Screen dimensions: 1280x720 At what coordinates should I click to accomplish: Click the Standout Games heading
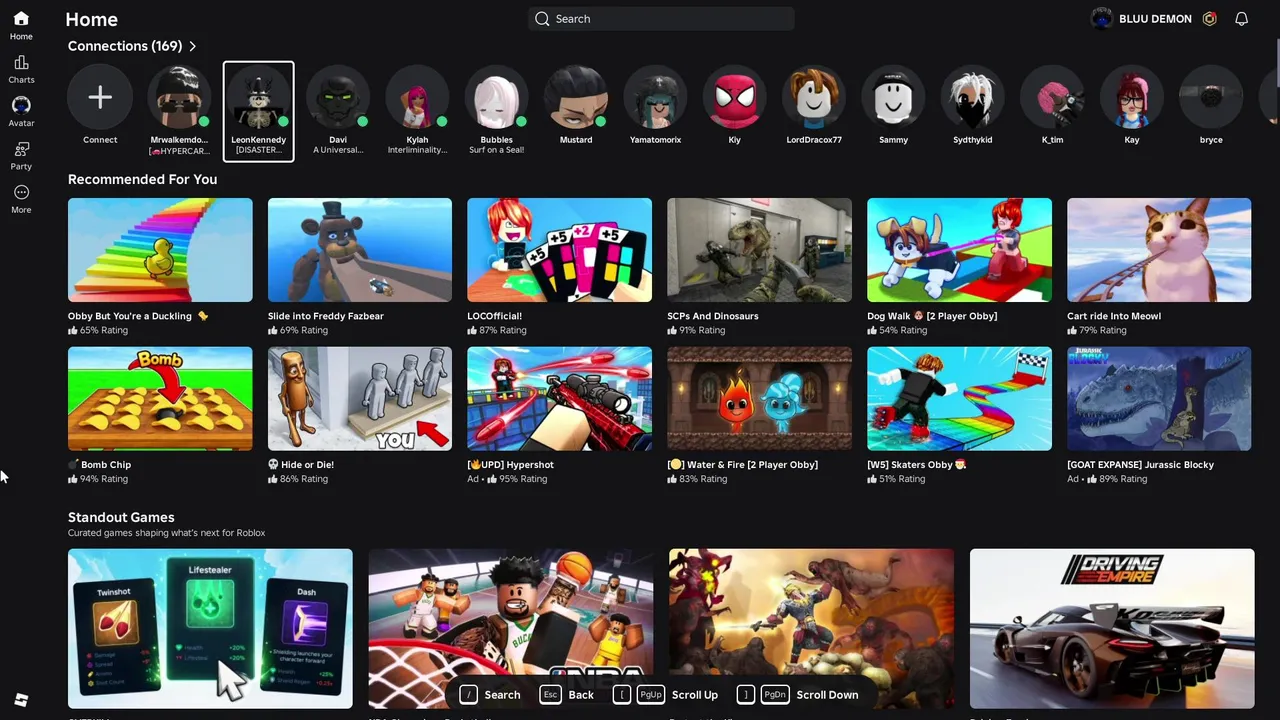pyautogui.click(x=121, y=517)
